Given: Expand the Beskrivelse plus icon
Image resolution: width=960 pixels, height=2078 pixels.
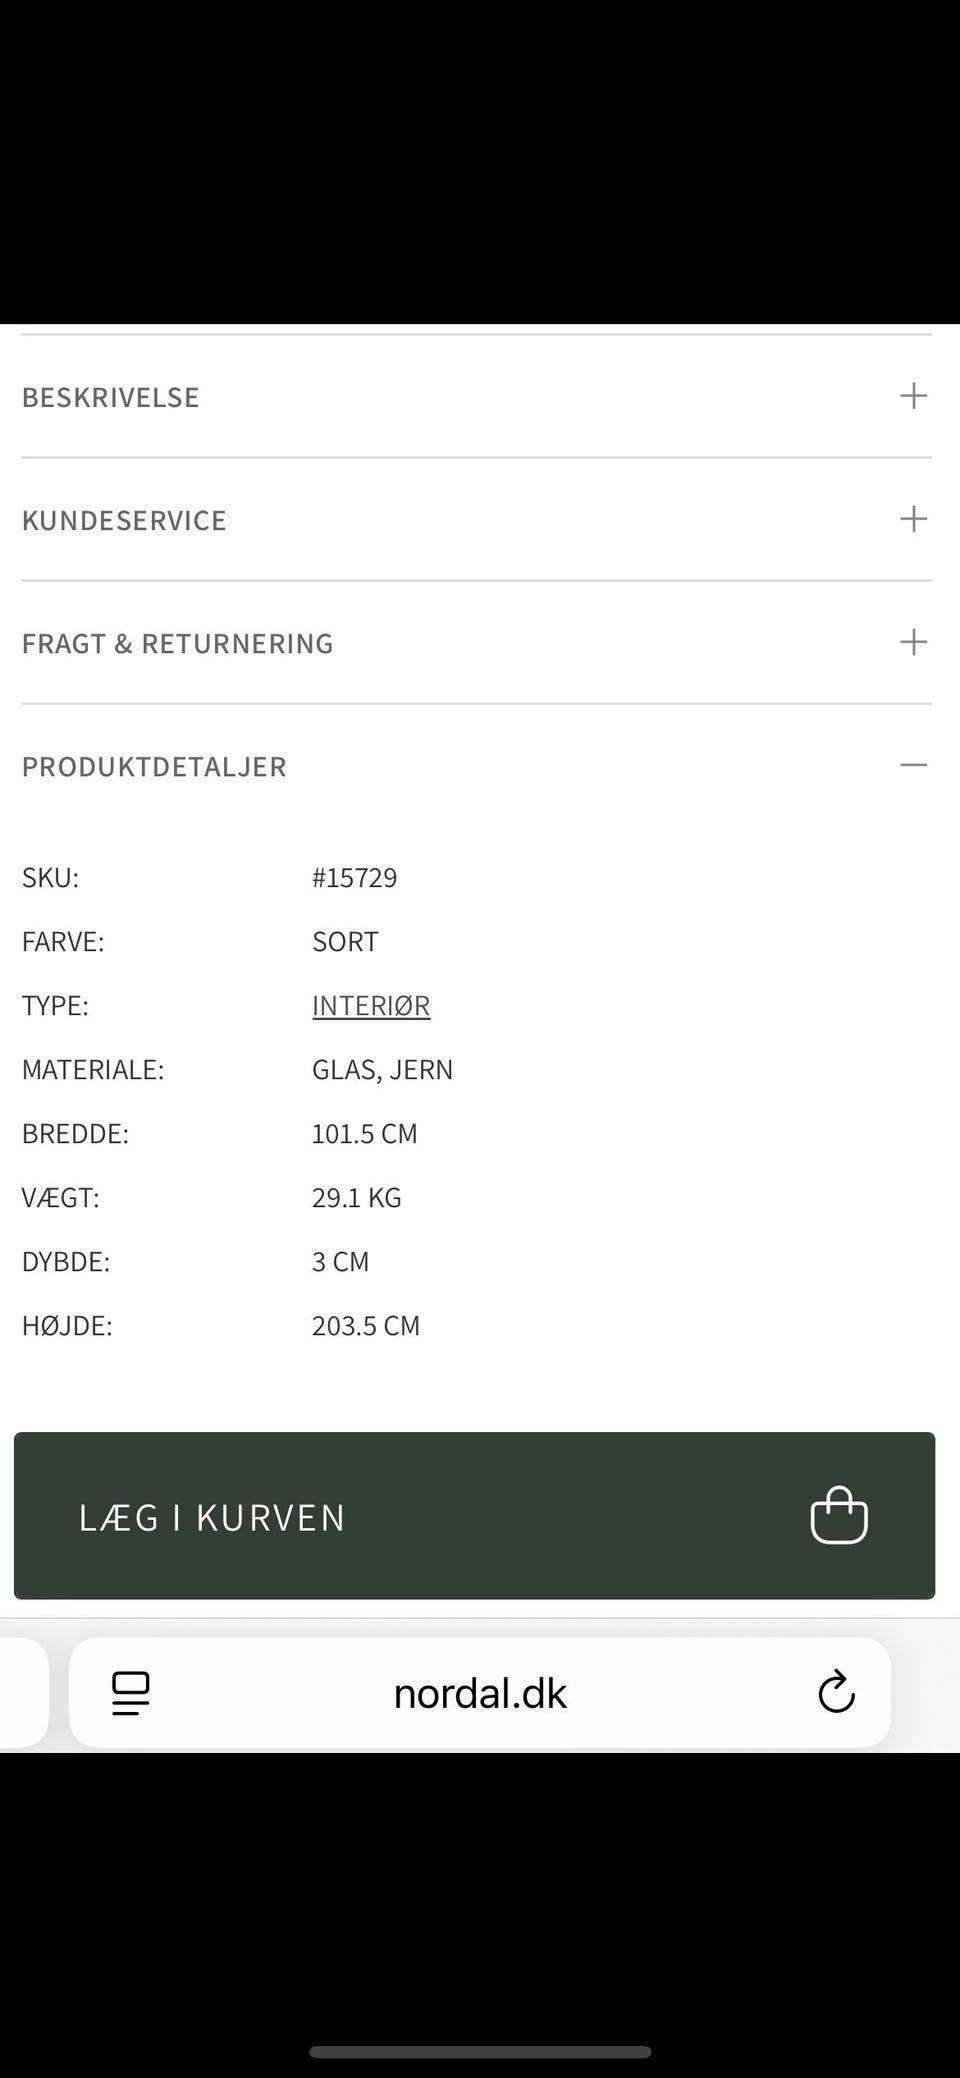Looking at the screenshot, I should [x=913, y=396].
